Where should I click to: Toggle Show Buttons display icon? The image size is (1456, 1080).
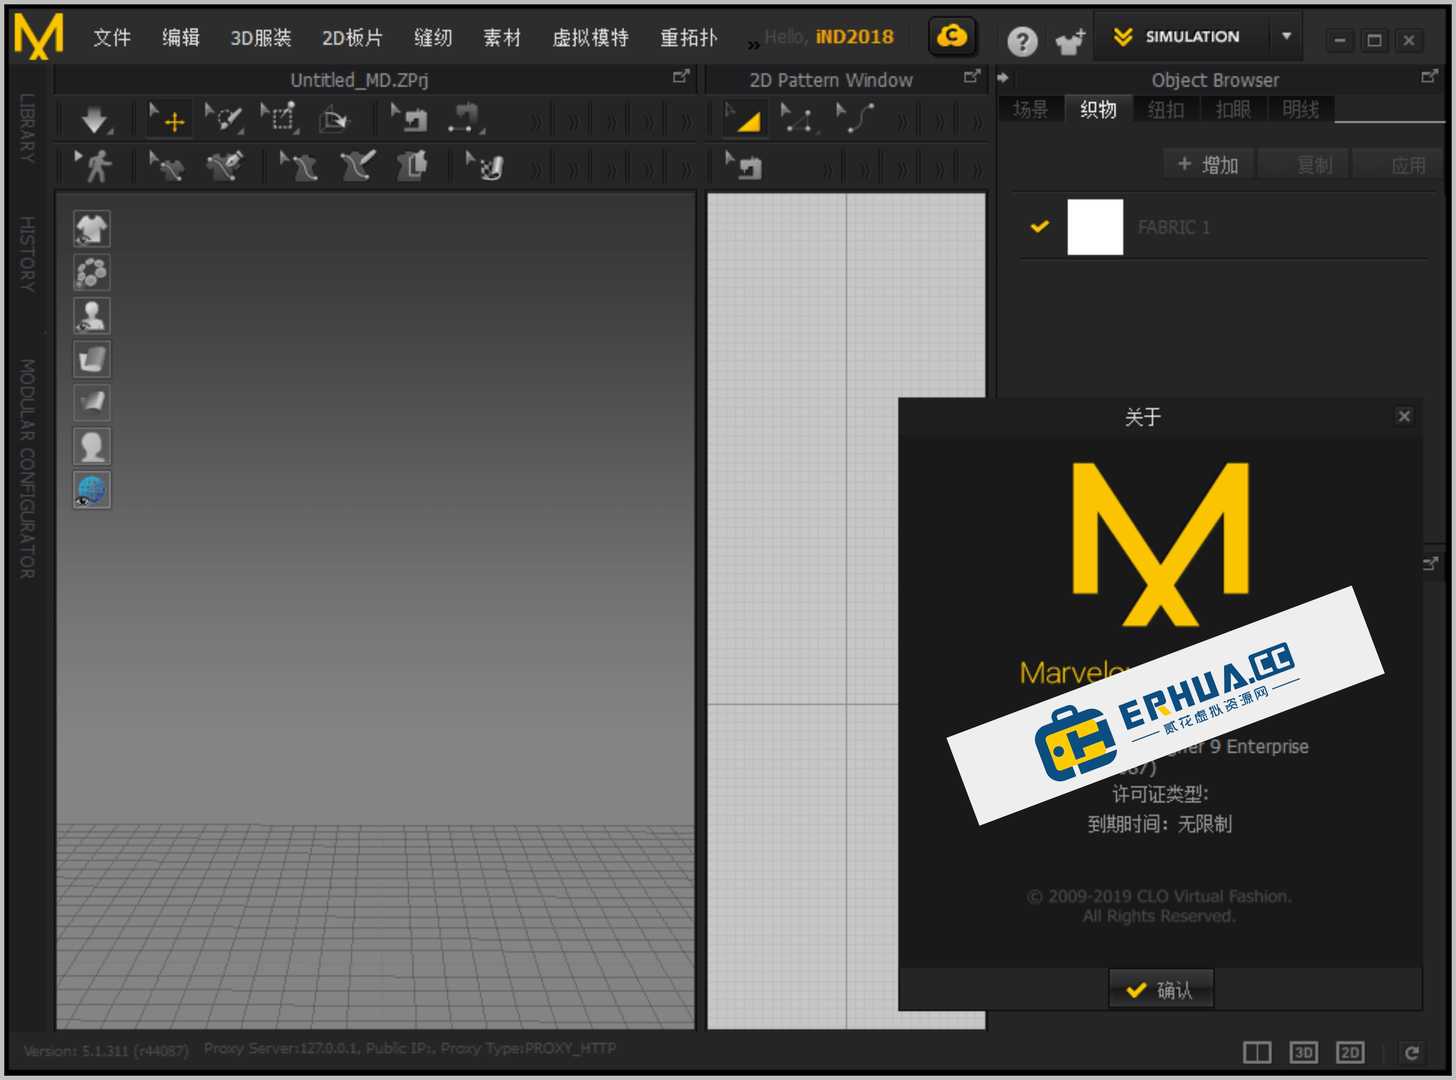coord(92,272)
